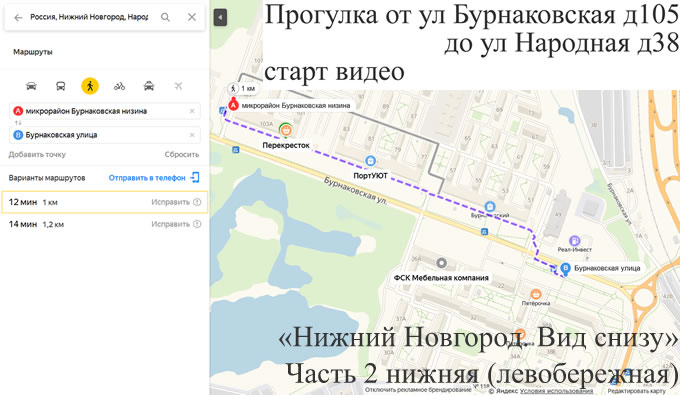Click the search address input field

click(89, 17)
